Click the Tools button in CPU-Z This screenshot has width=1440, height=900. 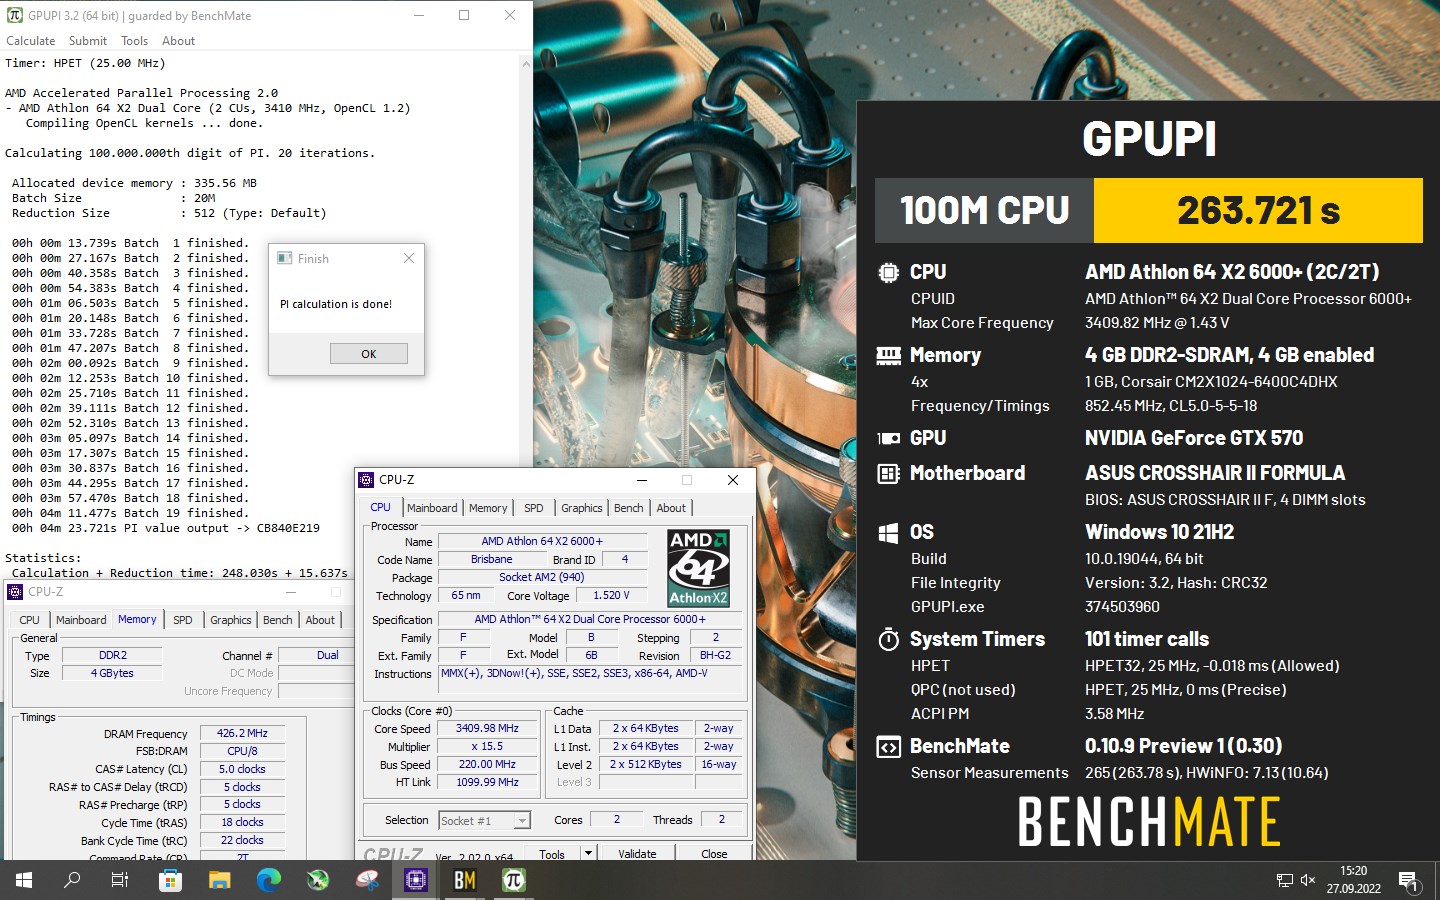pyautogui.click(x=552, y=854)
